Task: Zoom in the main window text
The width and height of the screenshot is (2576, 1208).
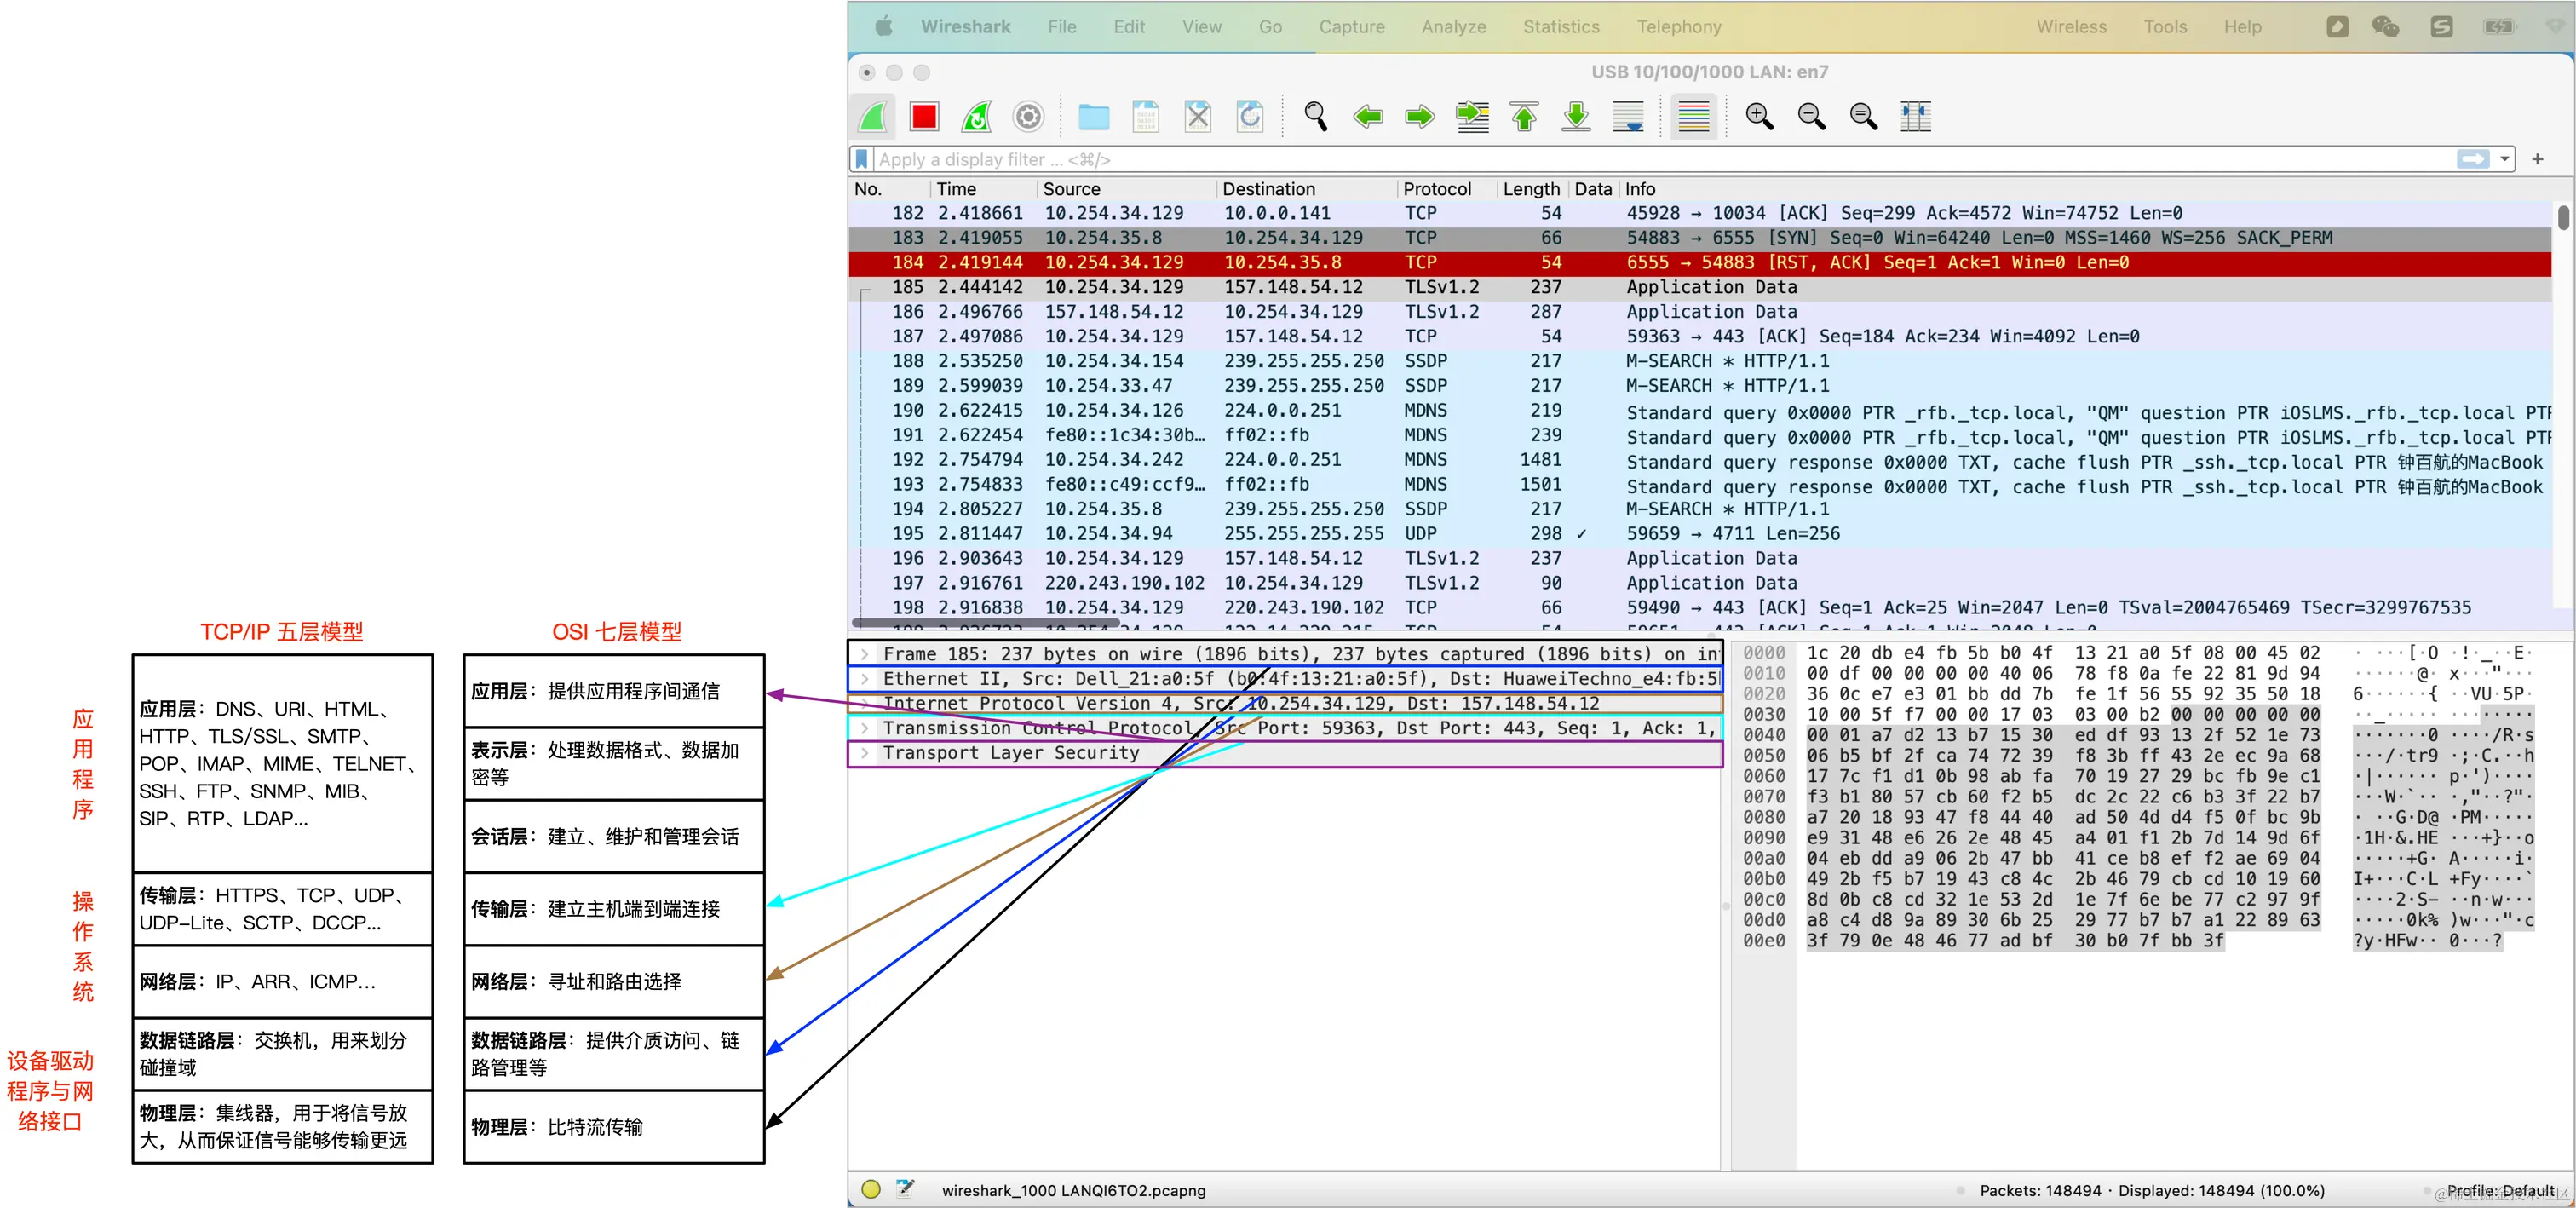Action: coord(1759,117)
